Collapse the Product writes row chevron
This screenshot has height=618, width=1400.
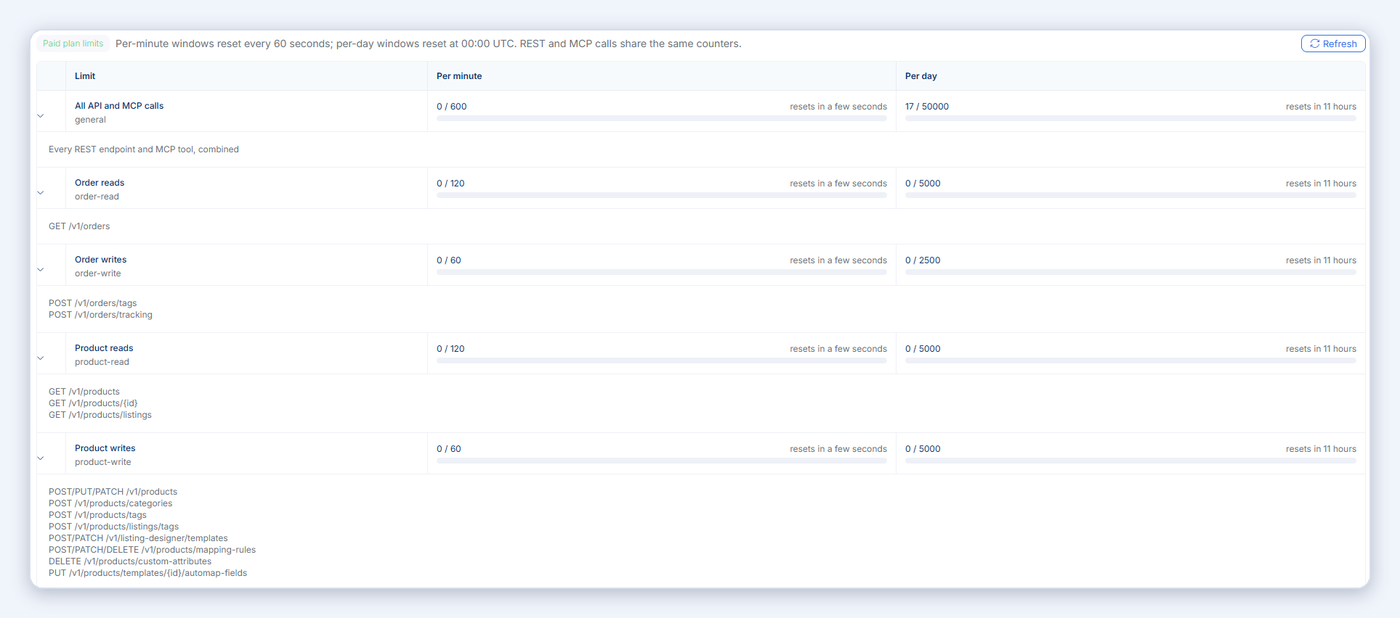pyautogui.click(x=41, y=458)
